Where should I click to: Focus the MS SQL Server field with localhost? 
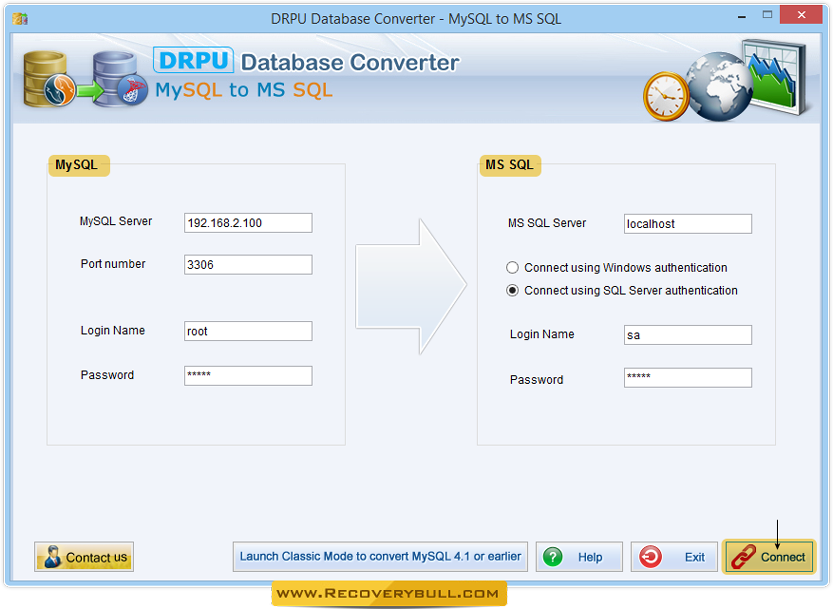(688, 224)
